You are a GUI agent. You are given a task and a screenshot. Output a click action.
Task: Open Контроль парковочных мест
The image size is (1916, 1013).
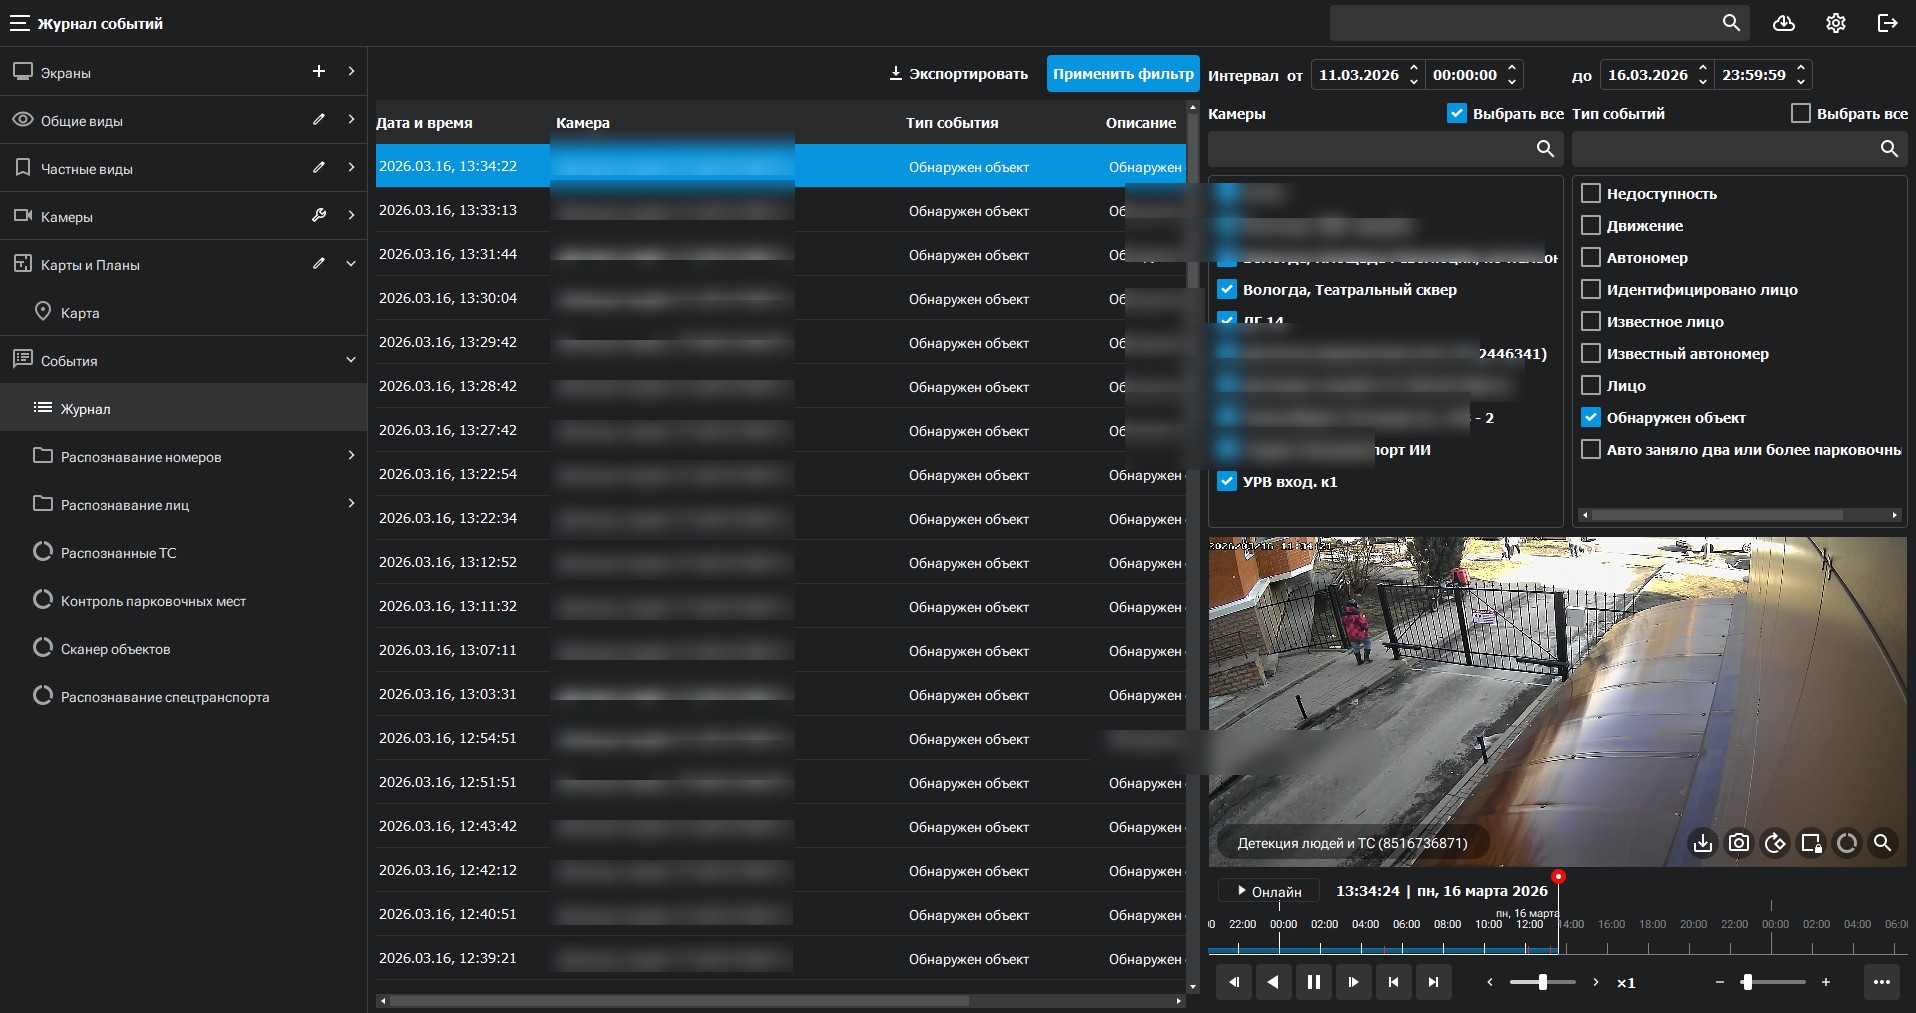(x=152, y=601)
